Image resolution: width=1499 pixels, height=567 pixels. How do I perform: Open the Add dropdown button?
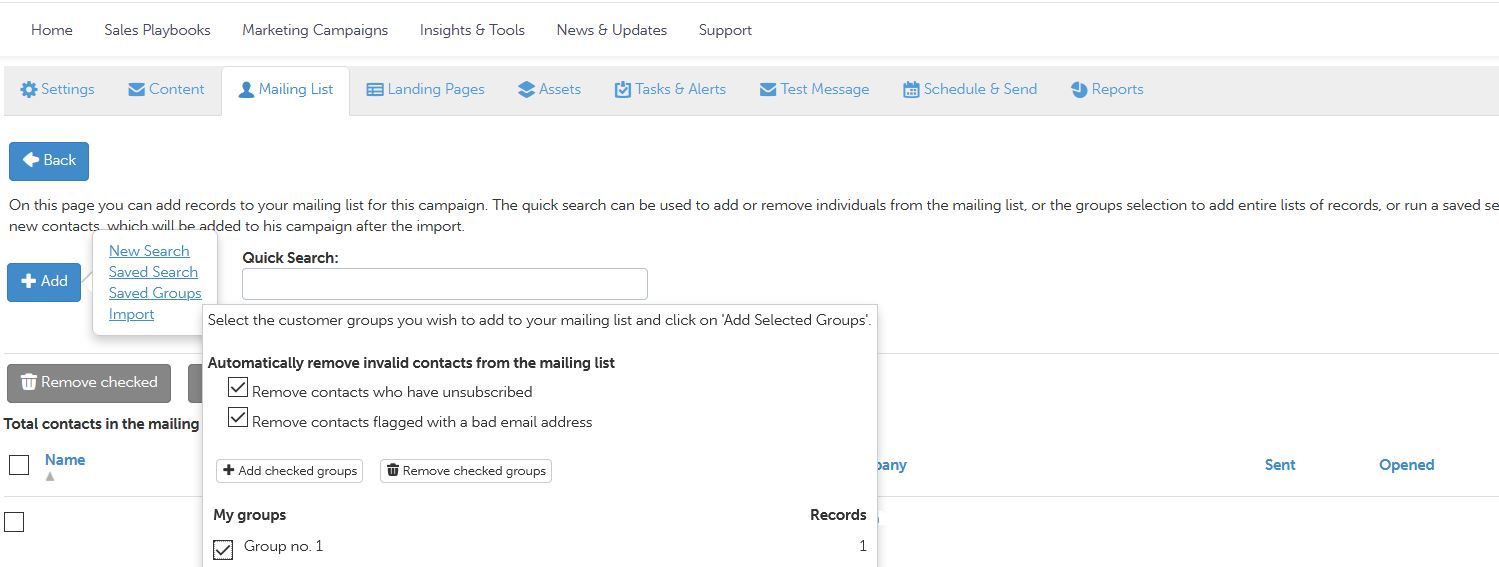click(x=44, y=282)
